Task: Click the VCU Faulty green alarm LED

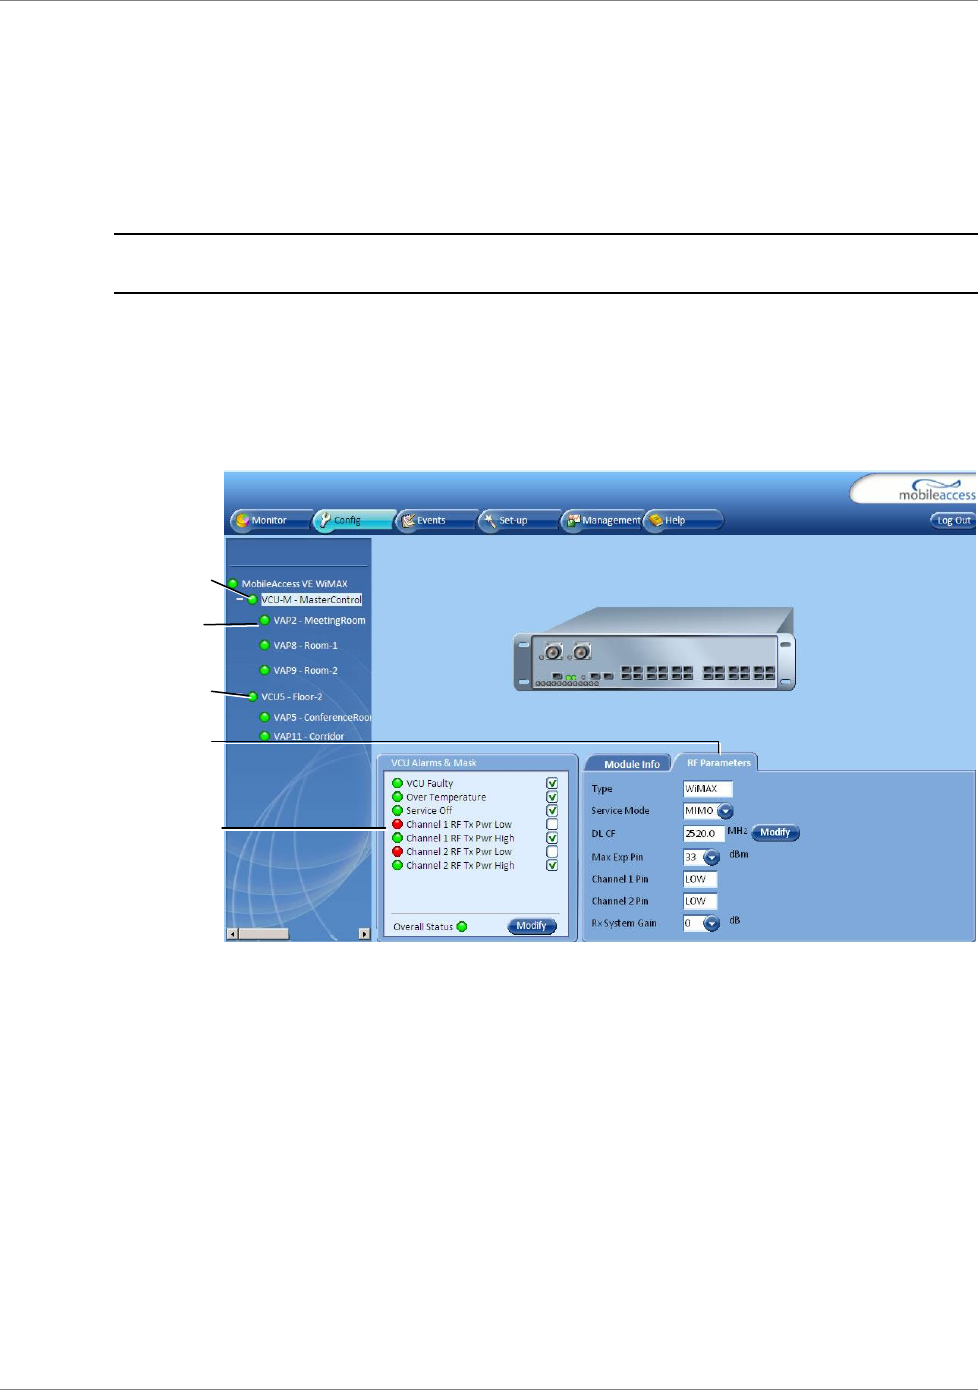Action: click(x=398, y=783)
